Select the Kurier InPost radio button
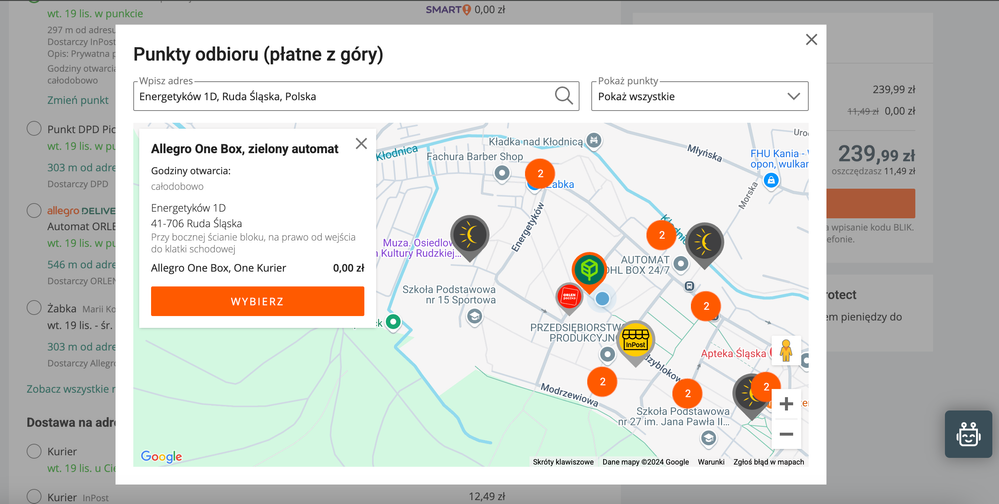Image resolution: width=999 pixels, height=504 pixels. [x=34, y=496]
